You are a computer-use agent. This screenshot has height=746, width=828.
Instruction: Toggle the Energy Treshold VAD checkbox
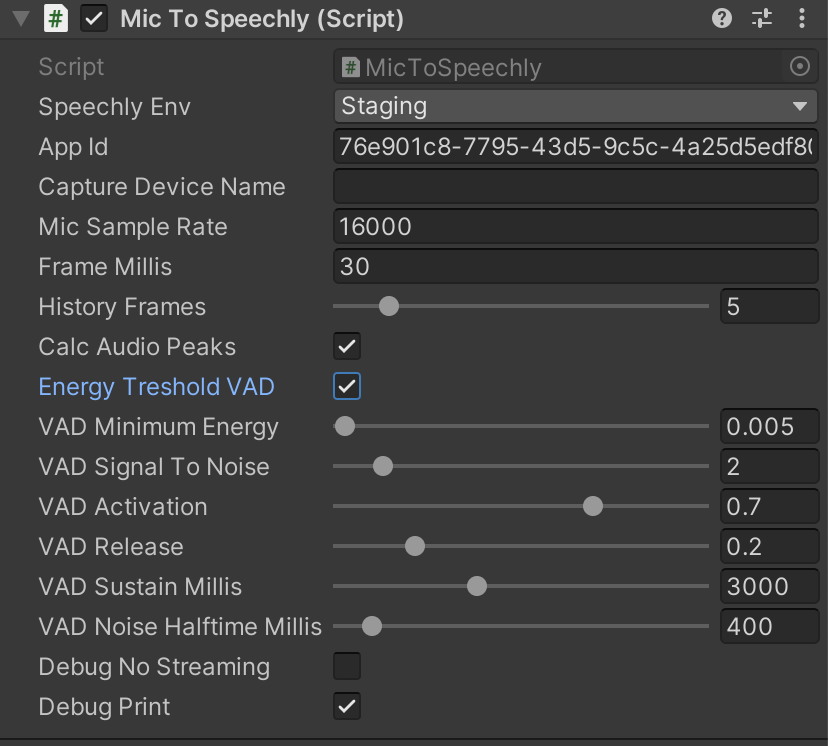[347, 386]
